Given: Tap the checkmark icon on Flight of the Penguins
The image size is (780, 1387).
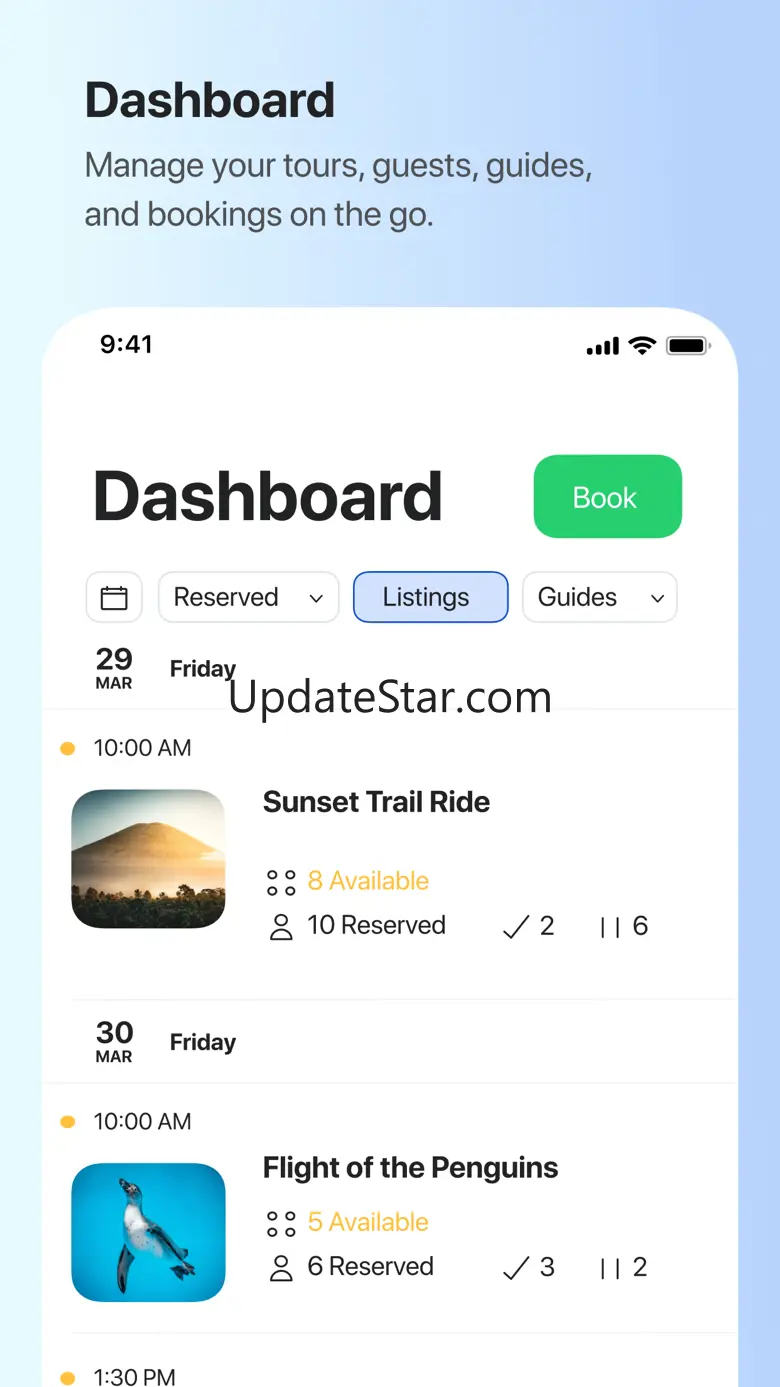Looking at the screenshot, I should [515, 1268].
